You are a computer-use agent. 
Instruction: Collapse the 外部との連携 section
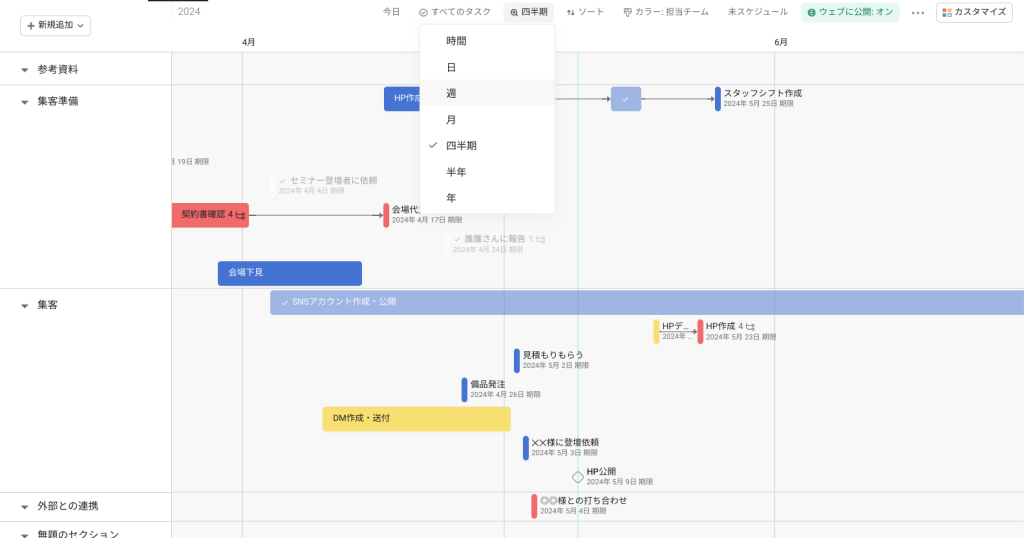click(25, 507)
